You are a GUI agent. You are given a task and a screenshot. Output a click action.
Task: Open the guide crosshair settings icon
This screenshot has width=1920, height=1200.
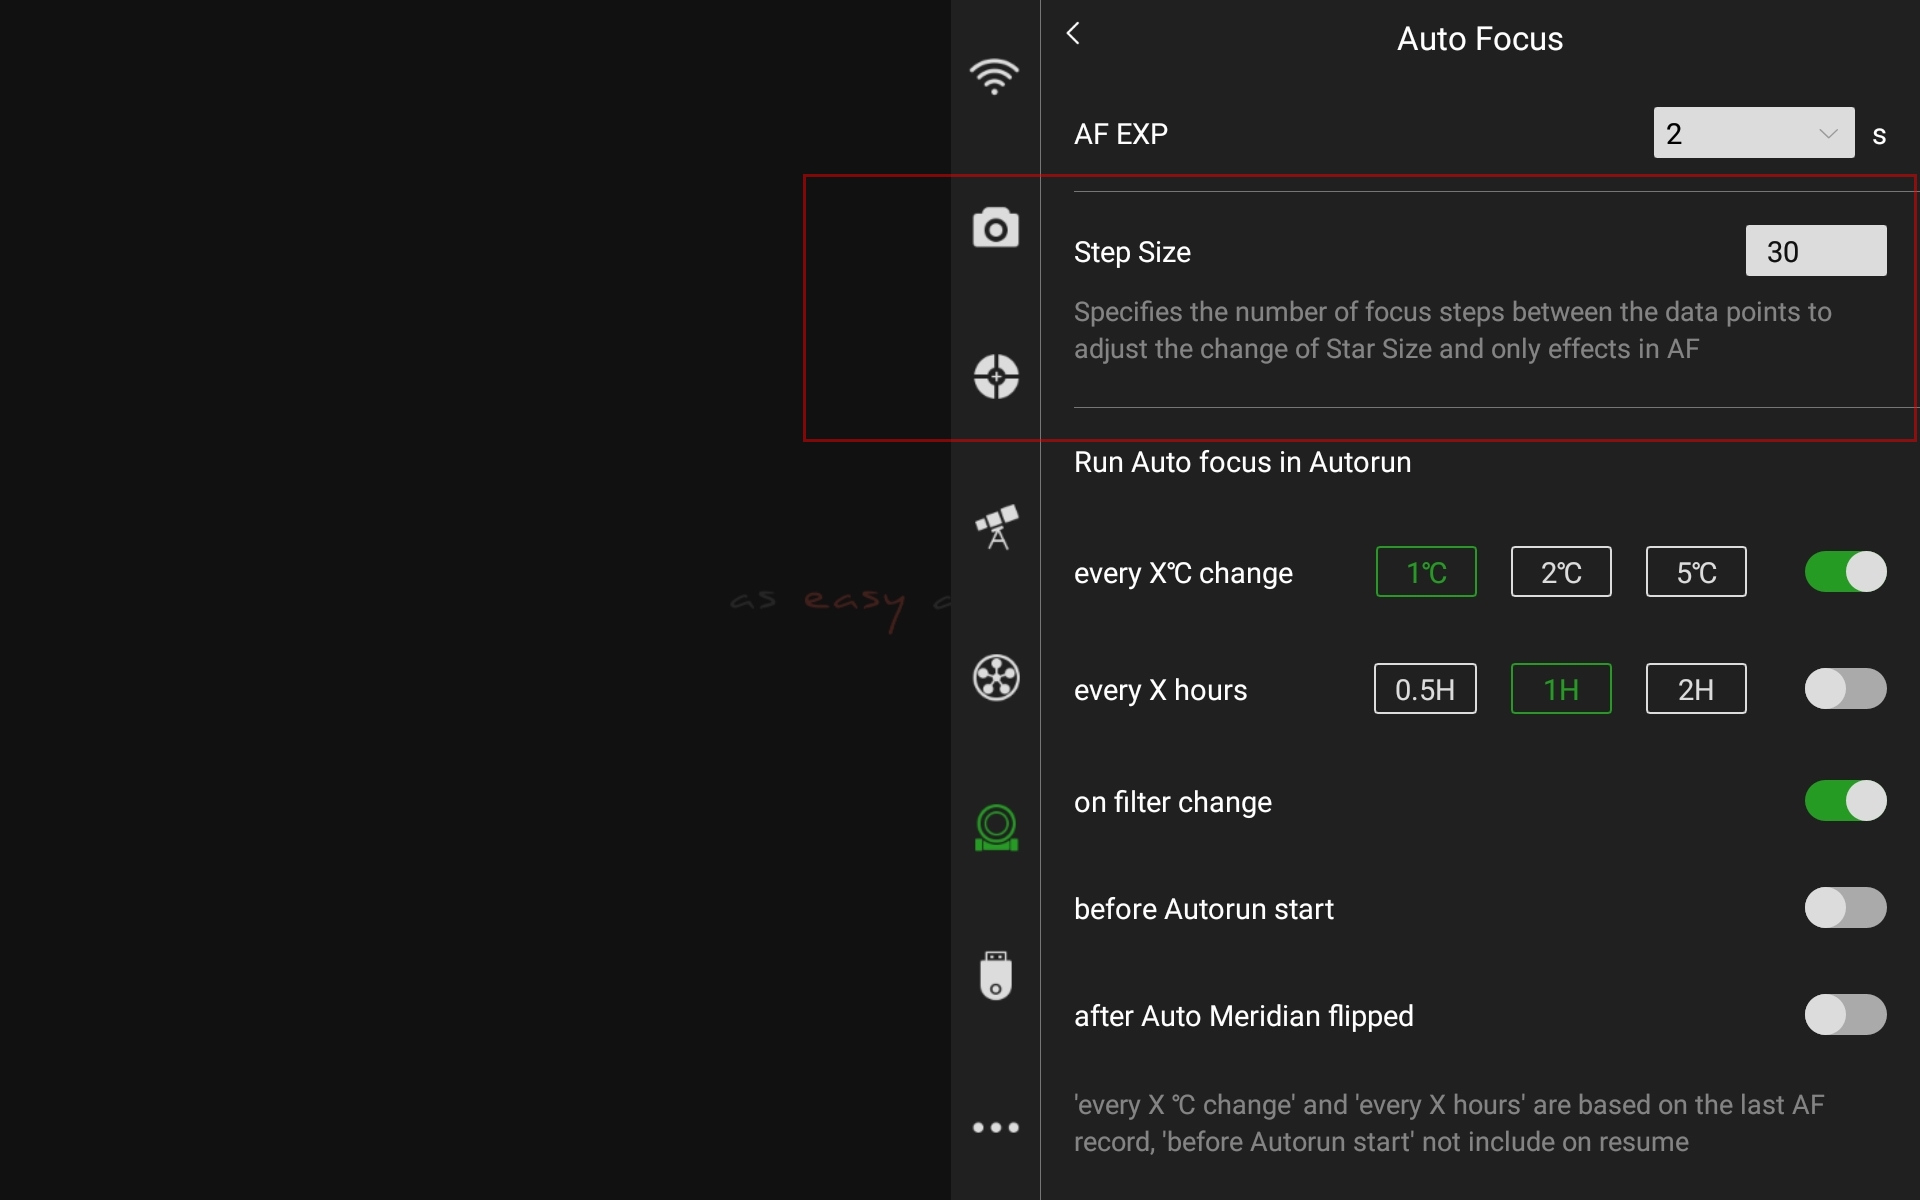(x=995, y=377)
